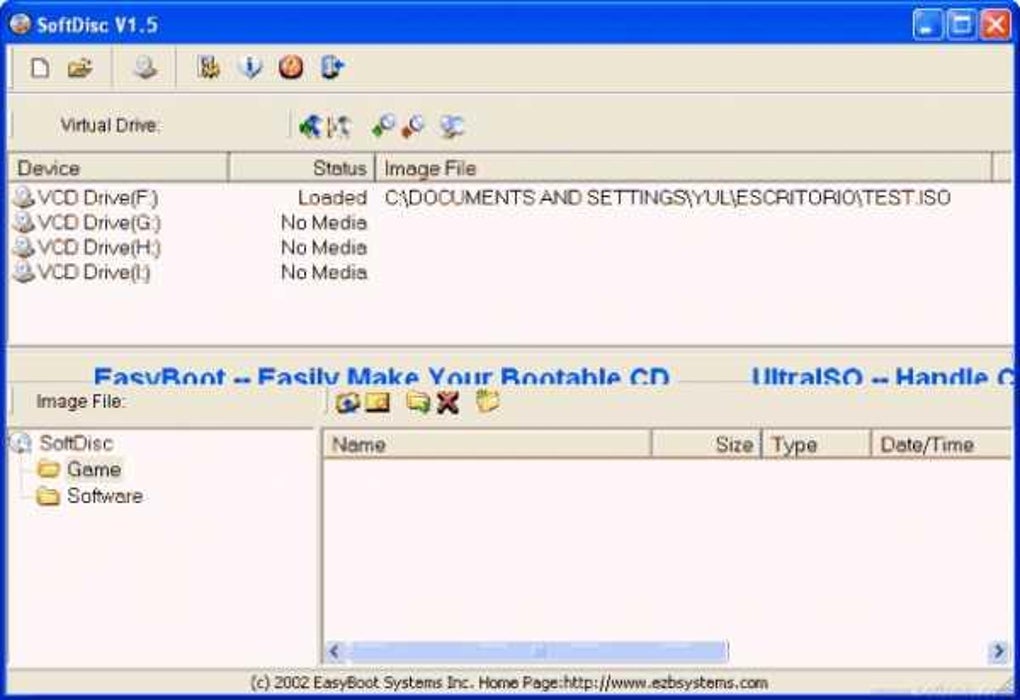Click the Image File: toolbar label
Viewport: 1020px width, 700px height.
[81, 401]
